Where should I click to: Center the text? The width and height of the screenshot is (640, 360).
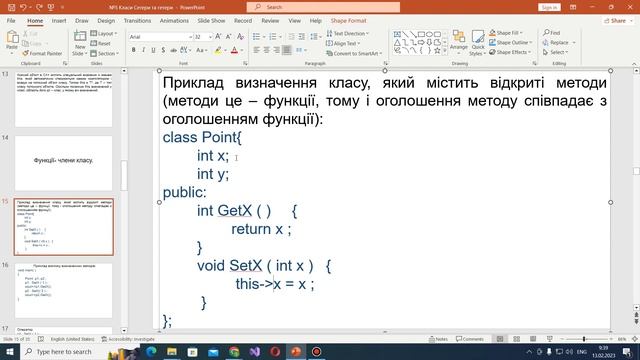click(x=267, y=50)
